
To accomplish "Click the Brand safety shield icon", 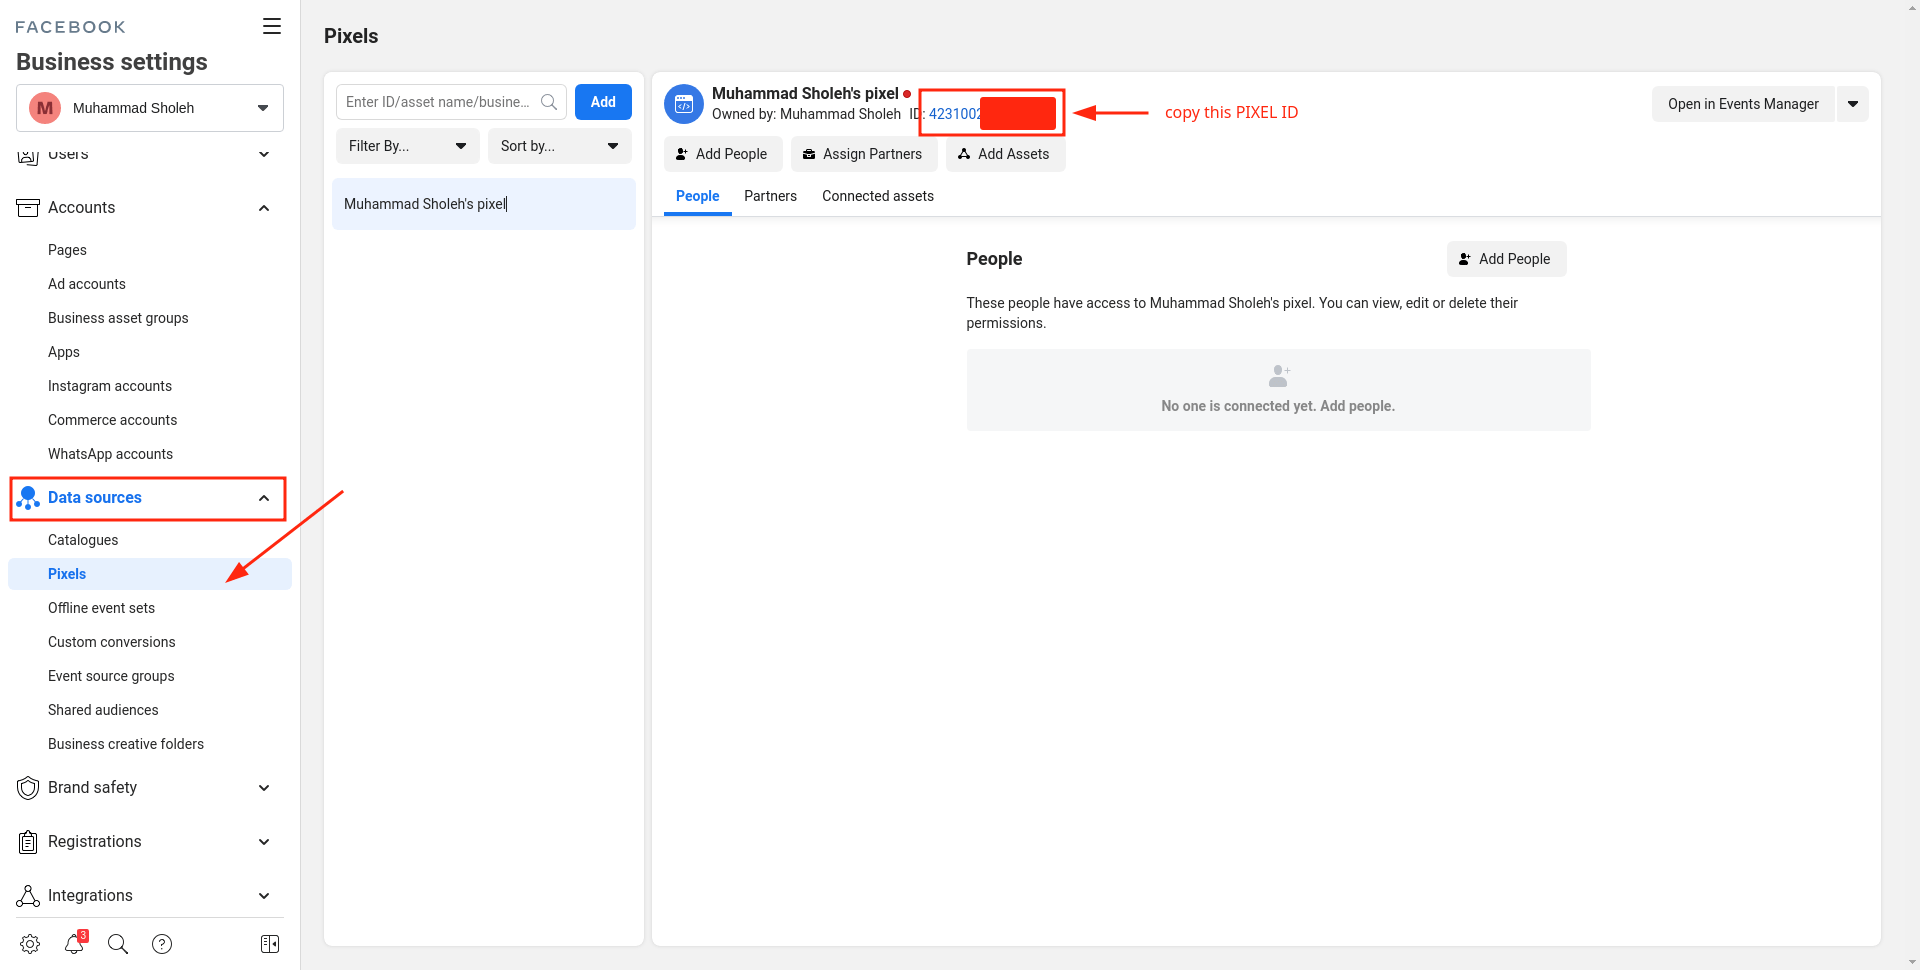I will pos(28,788).
